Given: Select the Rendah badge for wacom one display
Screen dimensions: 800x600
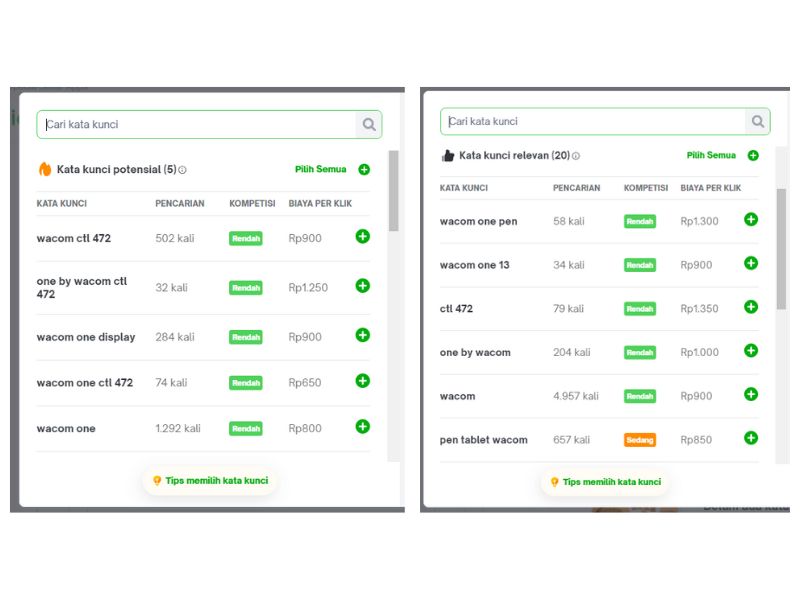Looking at the screenshot, I should [245, 337].
